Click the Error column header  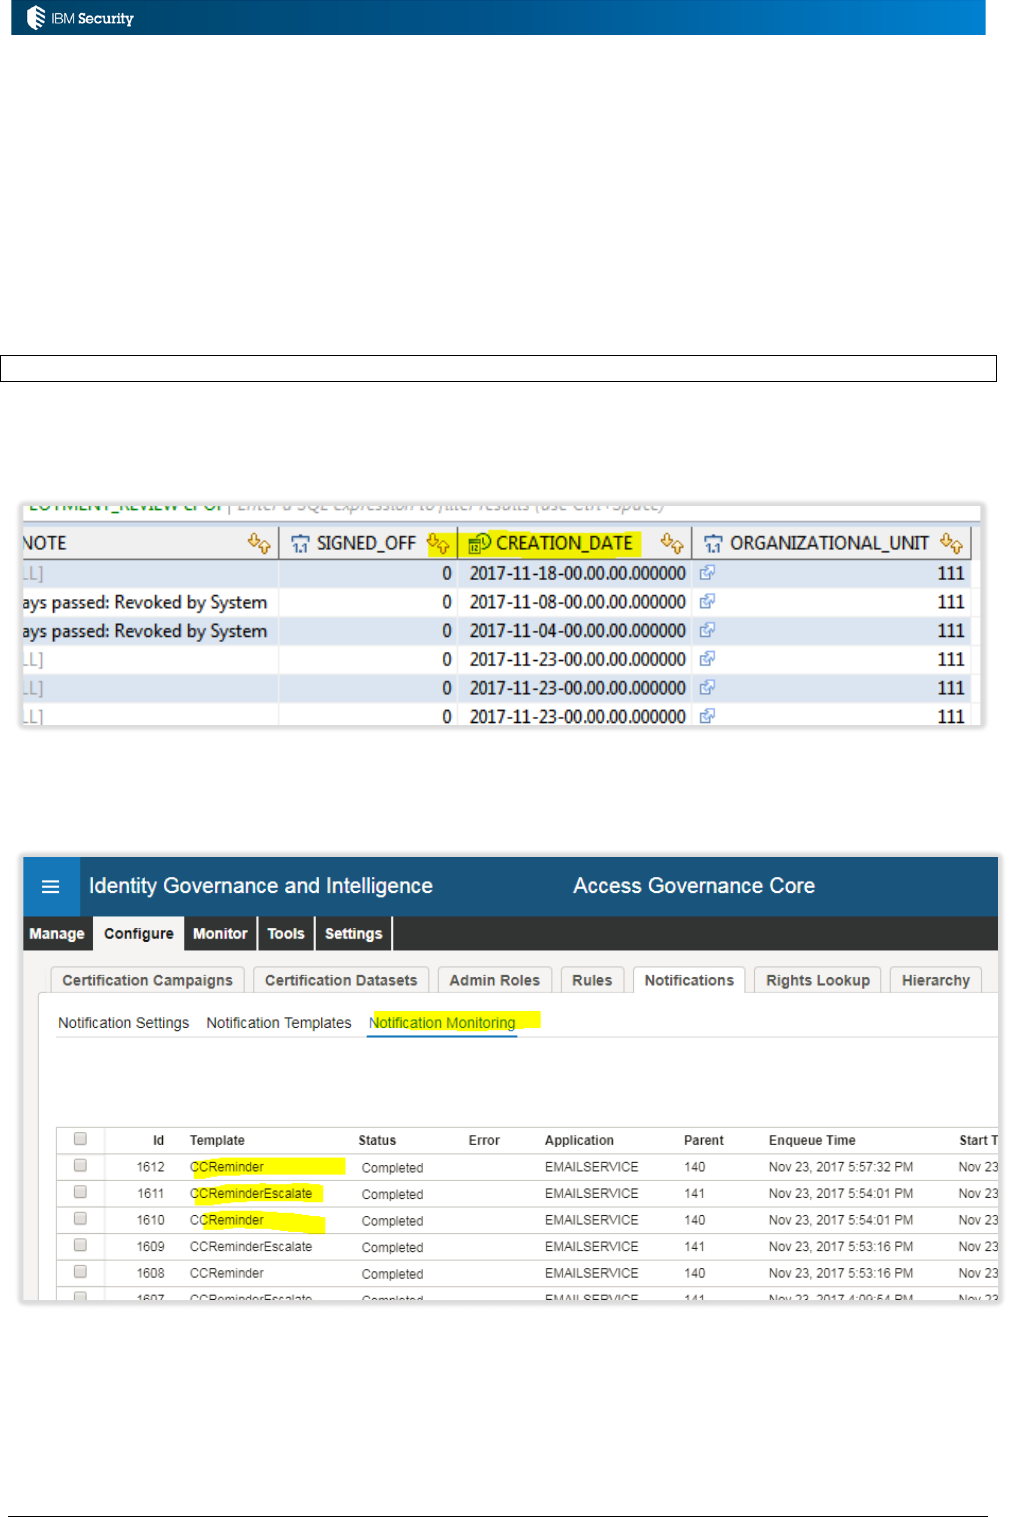pos(484,1140)
